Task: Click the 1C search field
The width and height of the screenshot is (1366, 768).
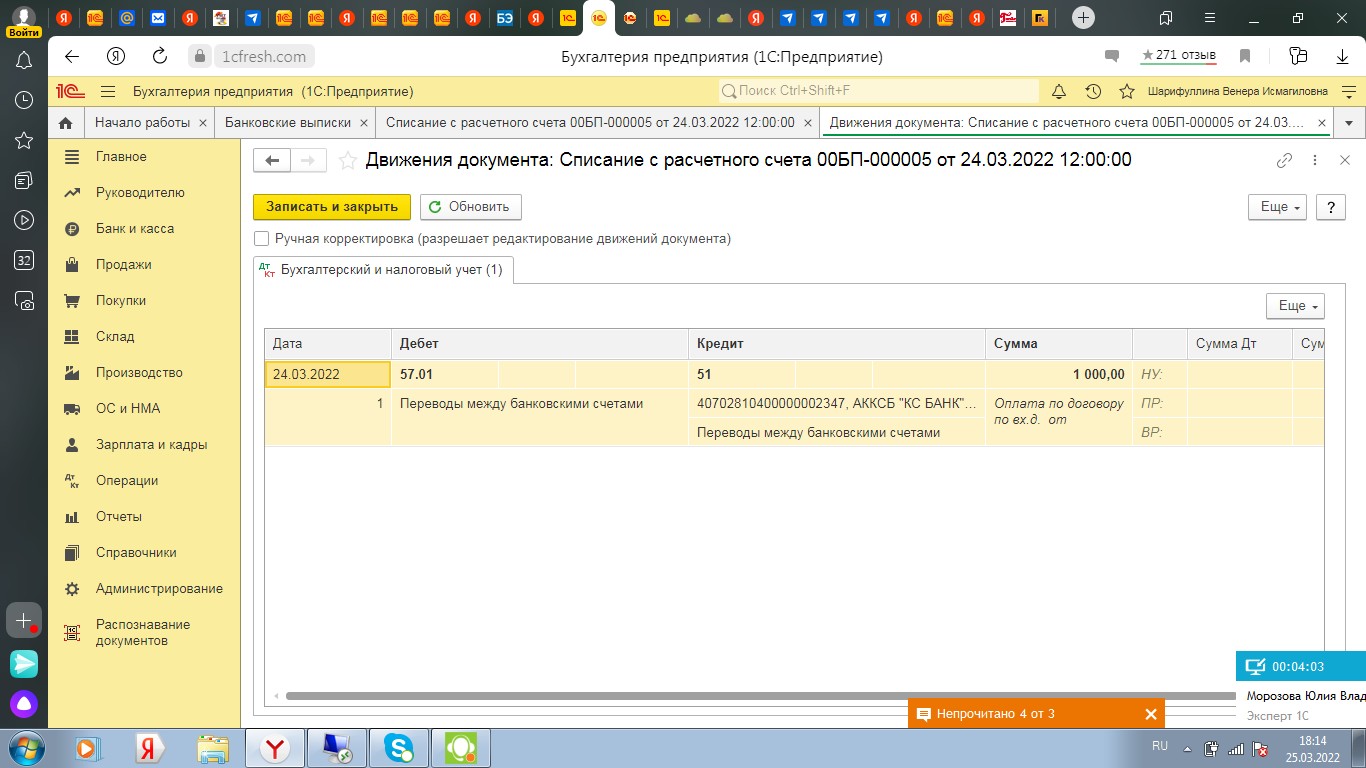Action: pos(879,91)
